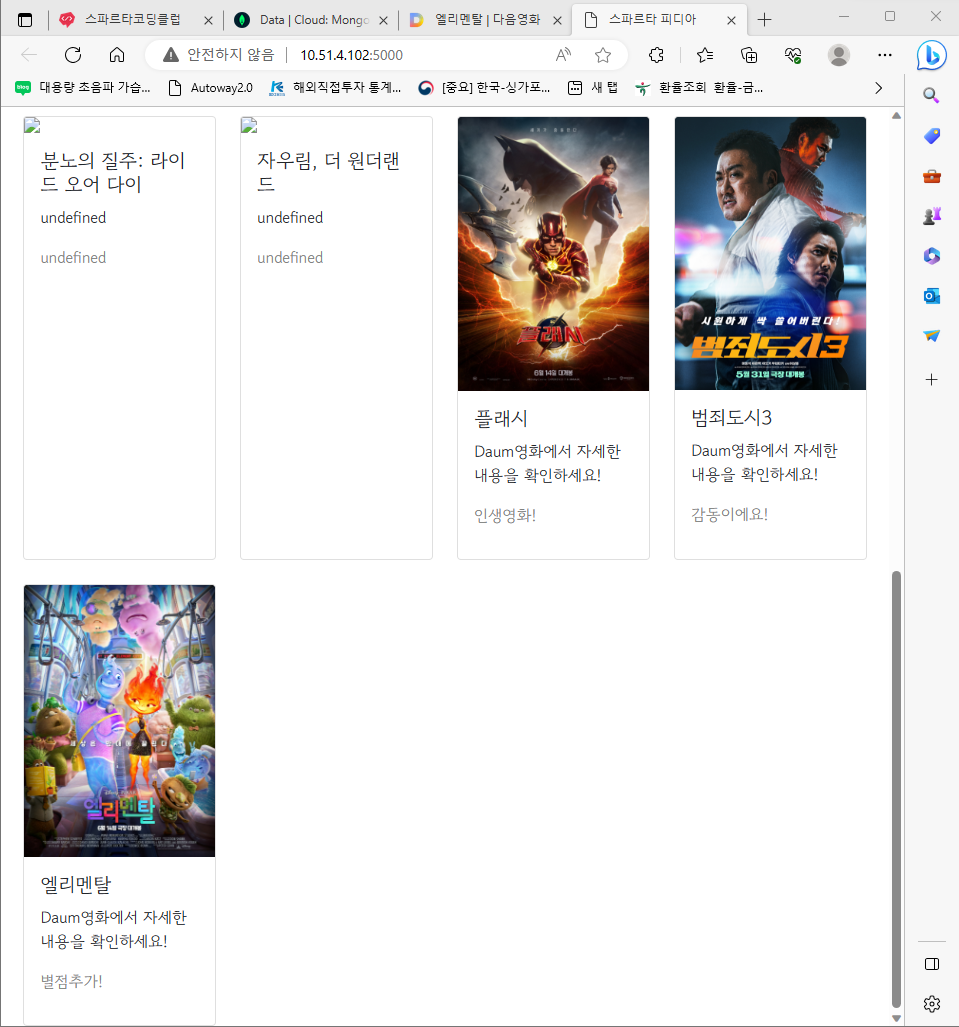
Task: Close the Data | Cloud: MongoDB tab
Action: [383, 20]
